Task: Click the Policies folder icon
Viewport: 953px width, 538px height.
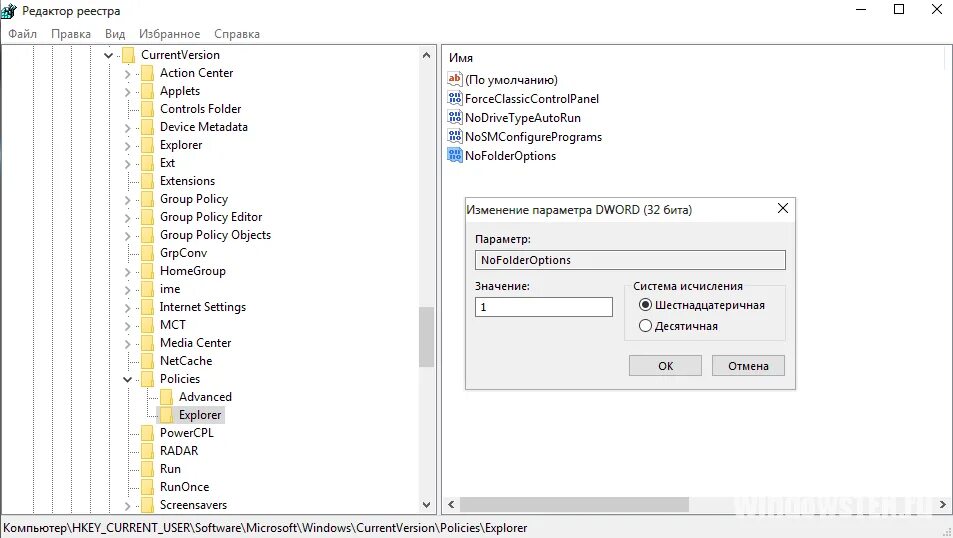Action: (147, 379)
